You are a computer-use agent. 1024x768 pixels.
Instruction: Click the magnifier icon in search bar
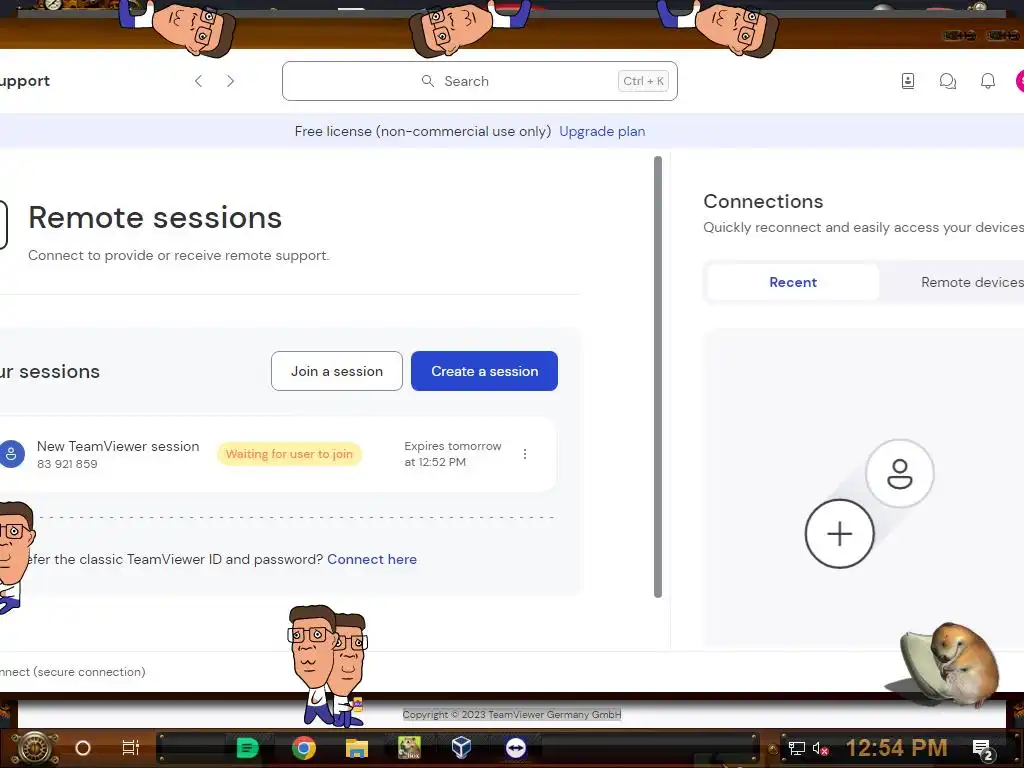428,81
